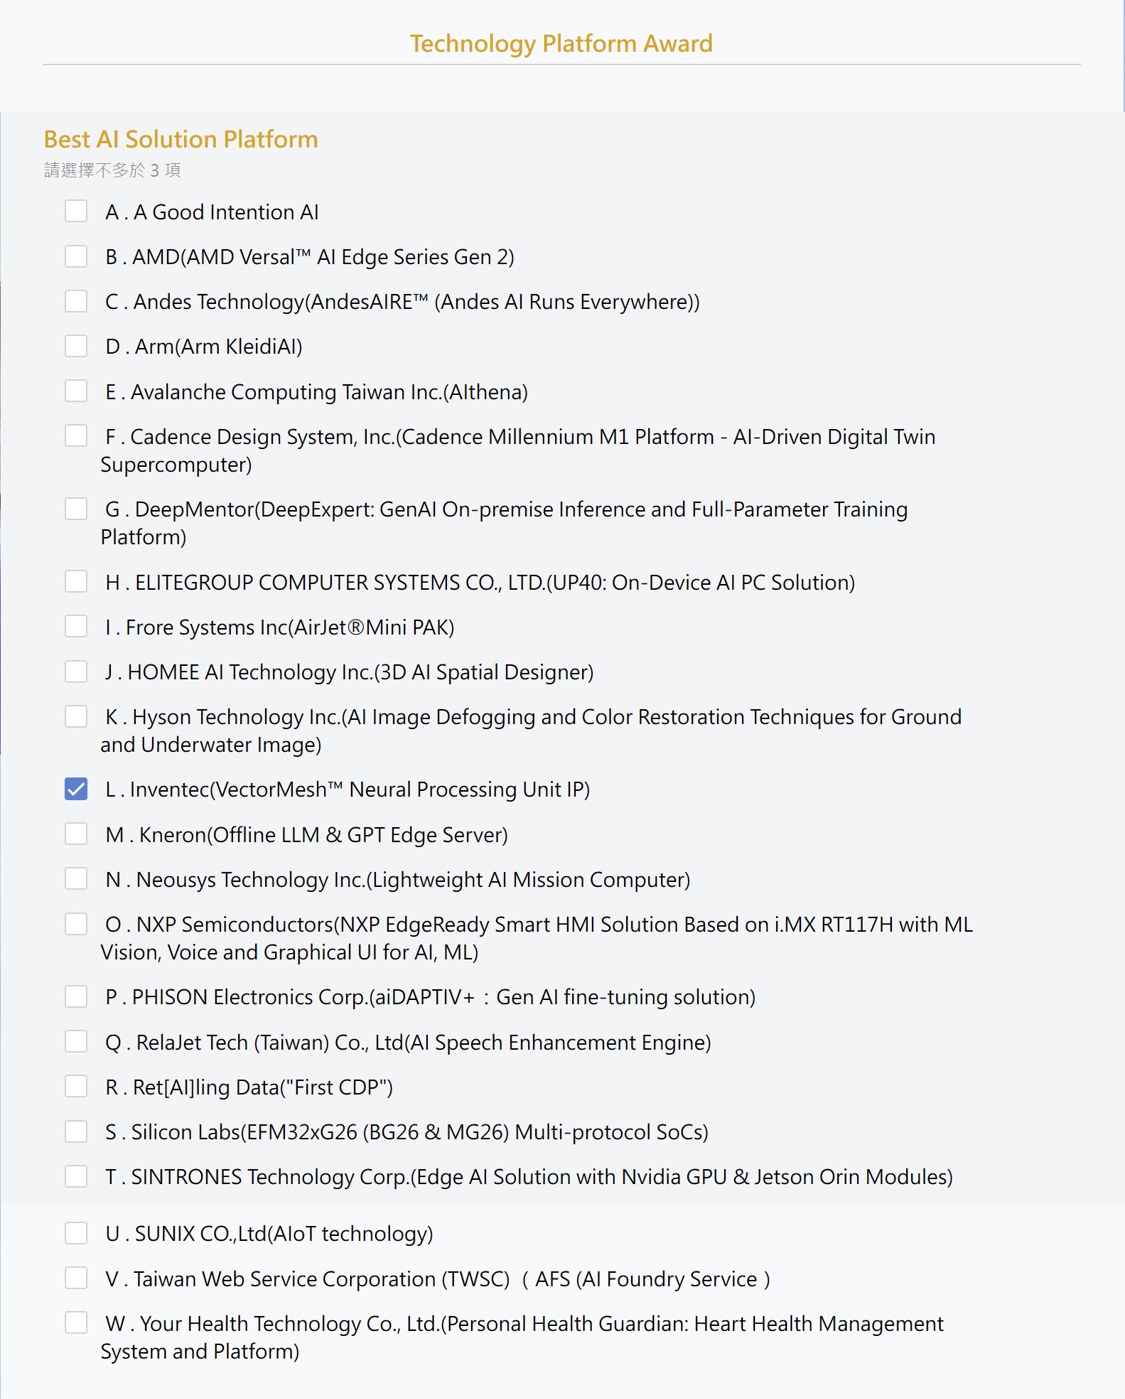Check SUNIX CO.,Ltd AIoT technology box
Image resolution: width=1125 pixels, height=1399 pixels.
[x=76, y=1233]
